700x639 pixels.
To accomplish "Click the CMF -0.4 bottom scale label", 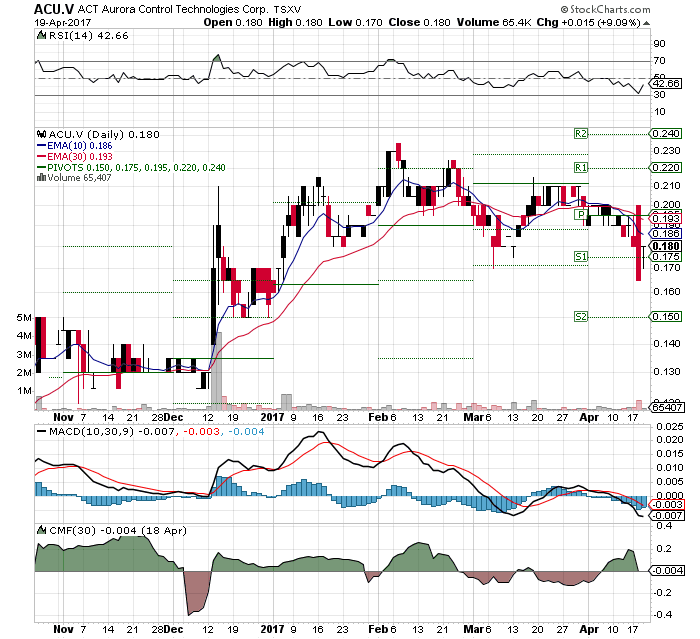I will pos(663,614).
